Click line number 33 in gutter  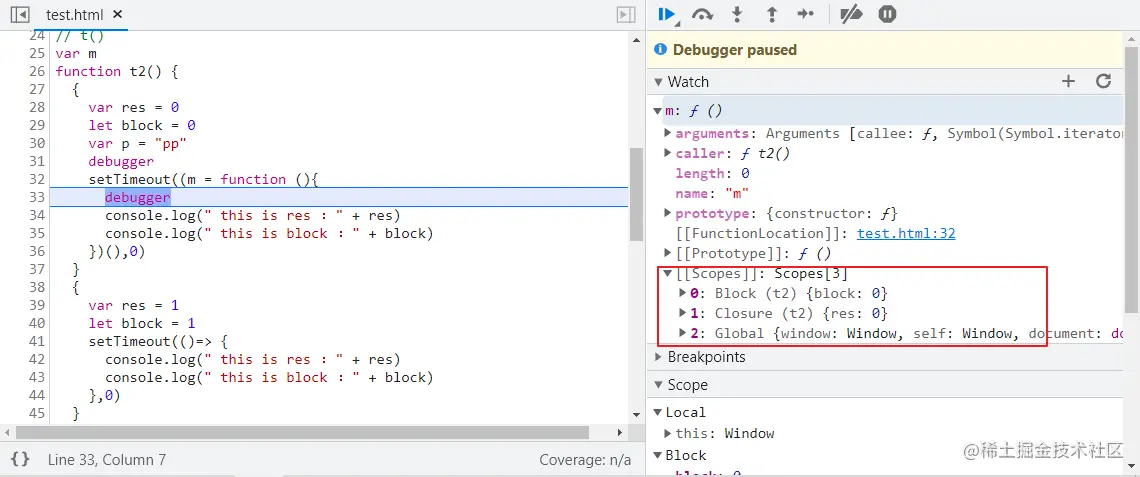36,197
